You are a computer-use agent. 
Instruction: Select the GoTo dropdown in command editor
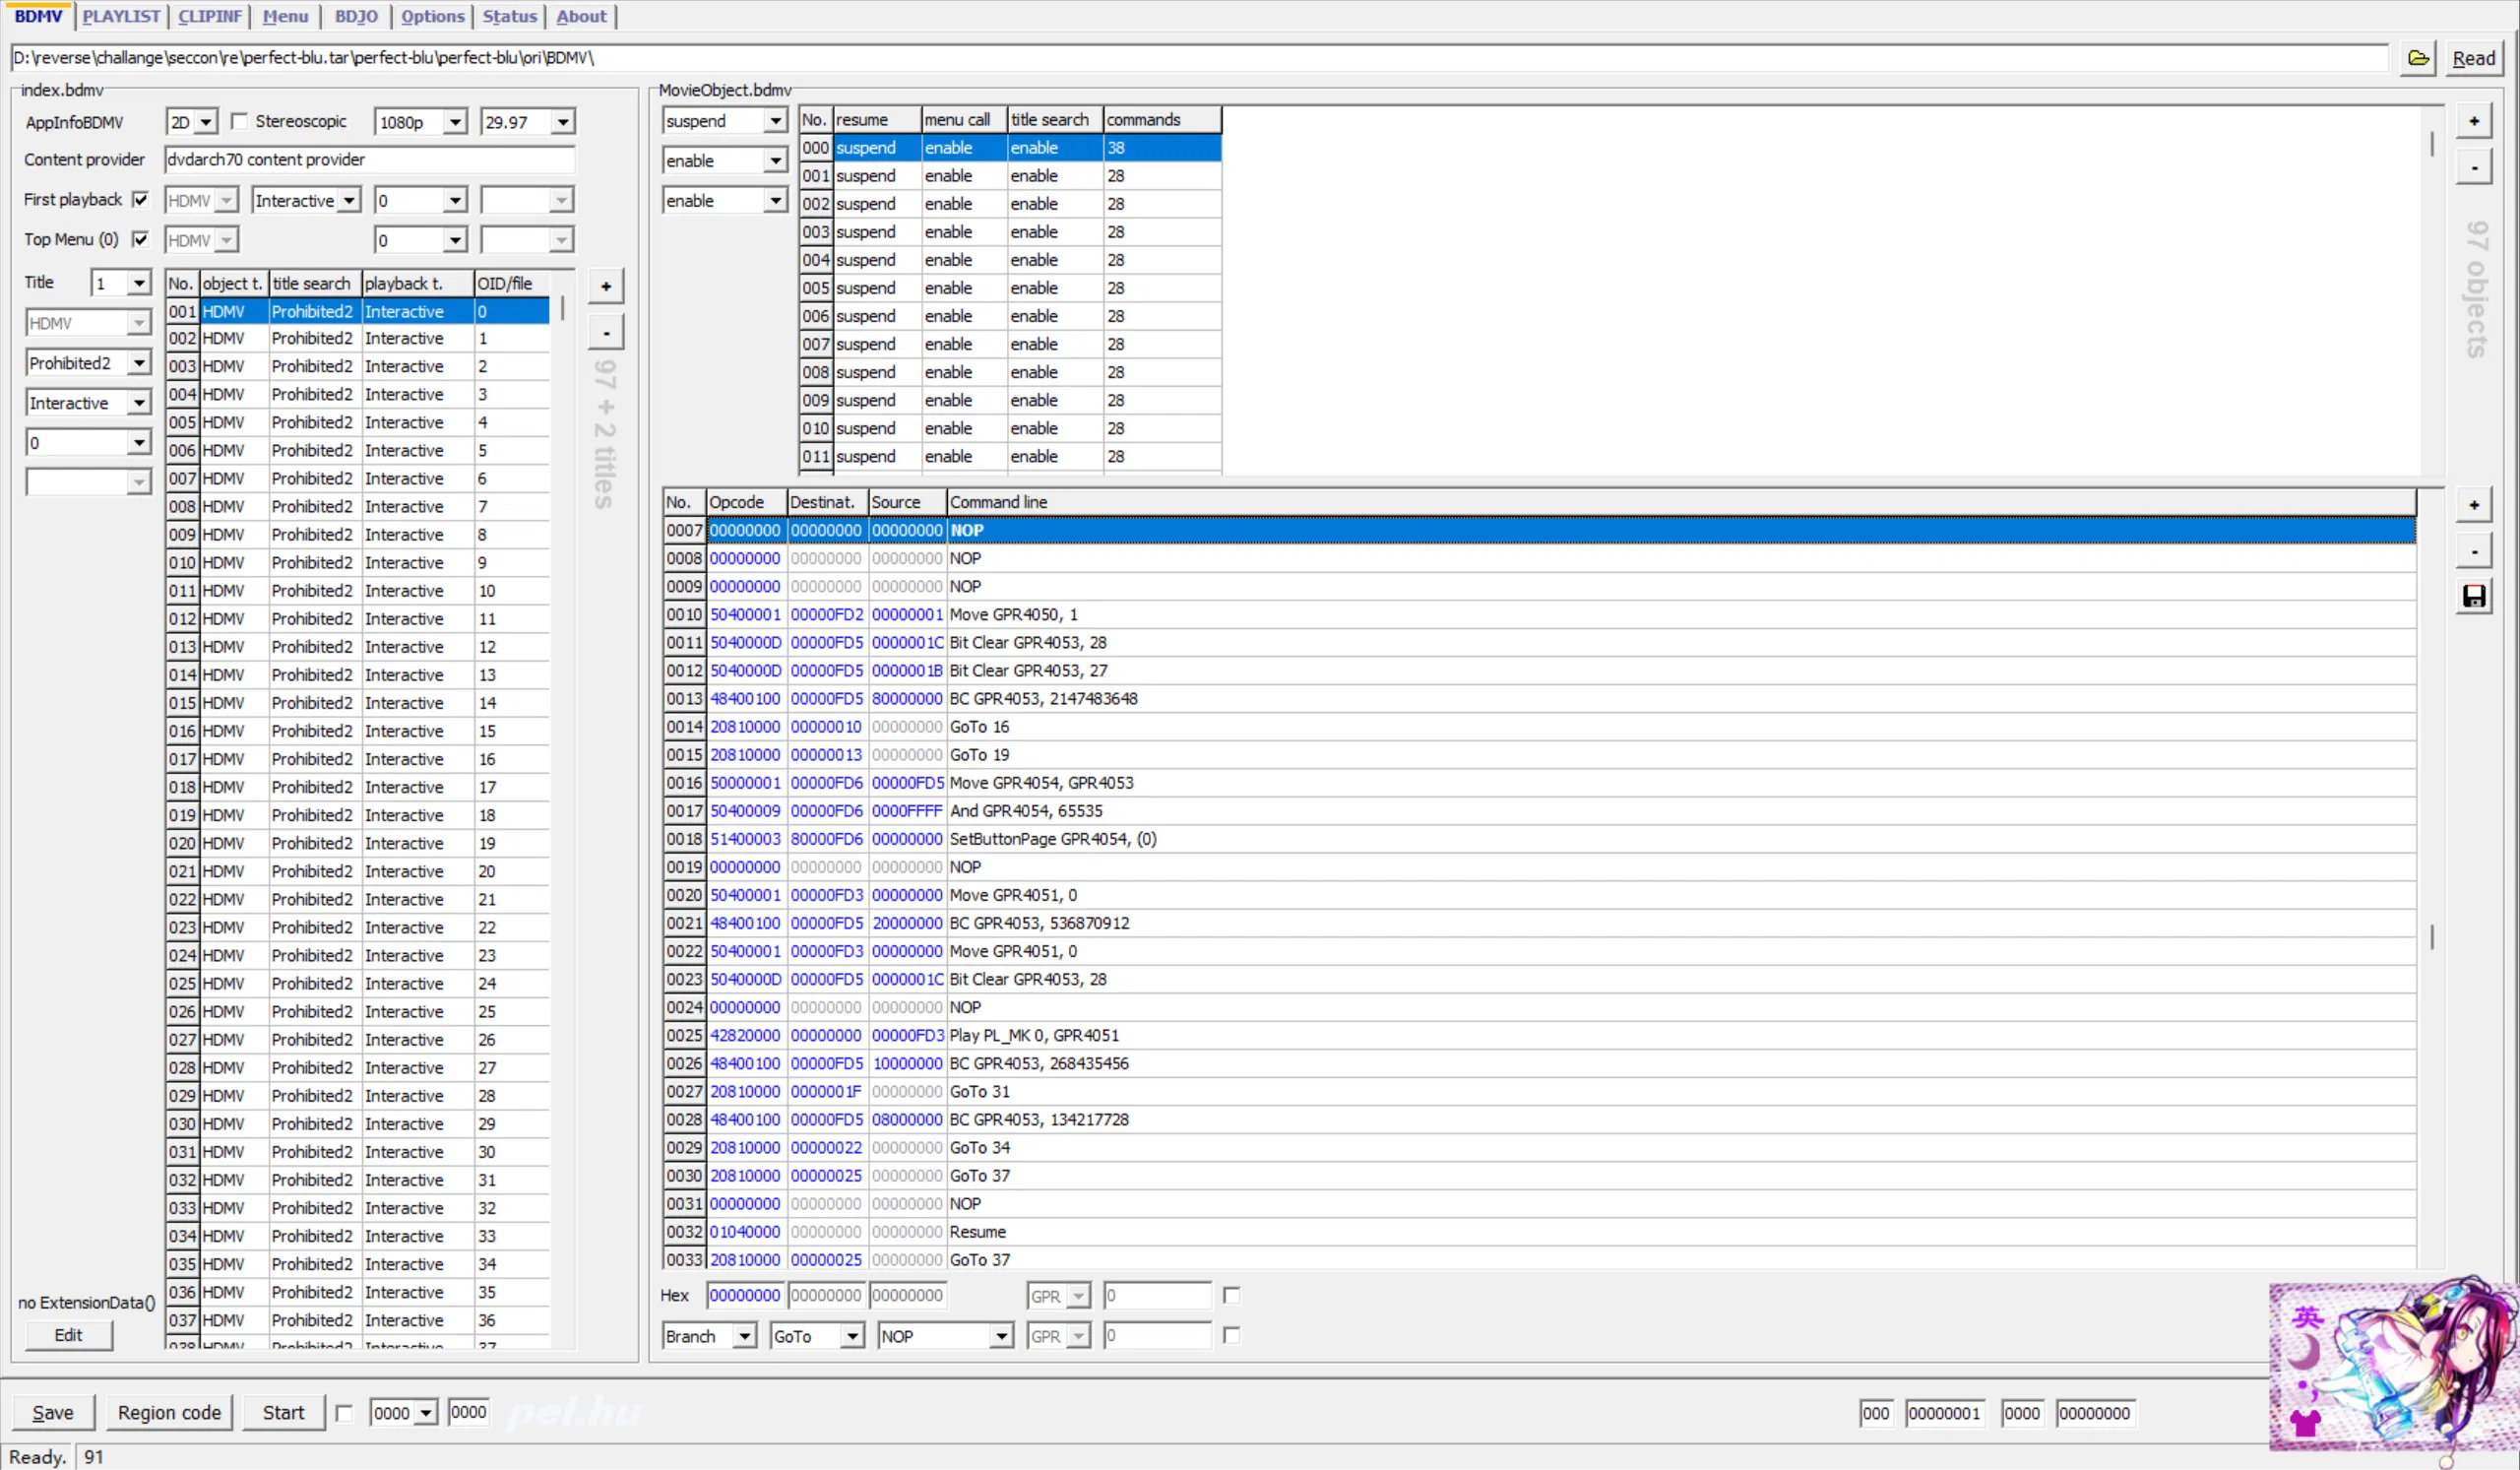coord(813,1335)
